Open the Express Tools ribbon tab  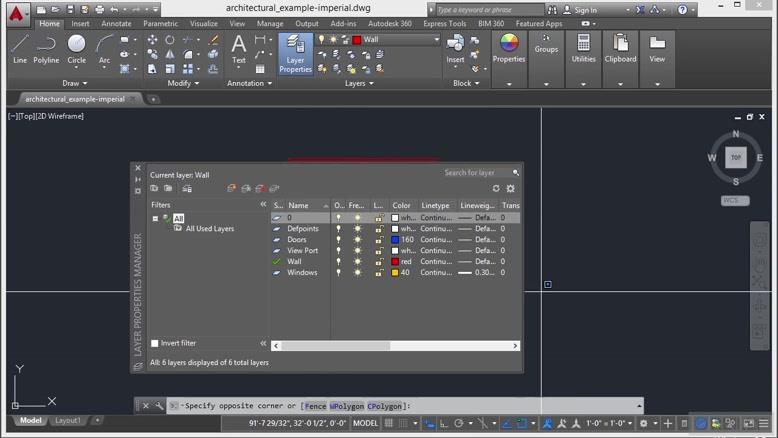(445, 23)
